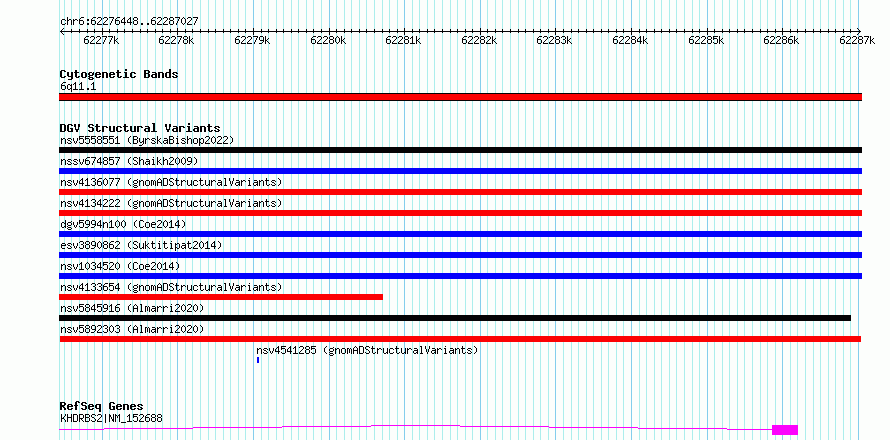Select the red nsv4136077 variant bar
This screenshot has height=440, width=890.
point(461,192)
